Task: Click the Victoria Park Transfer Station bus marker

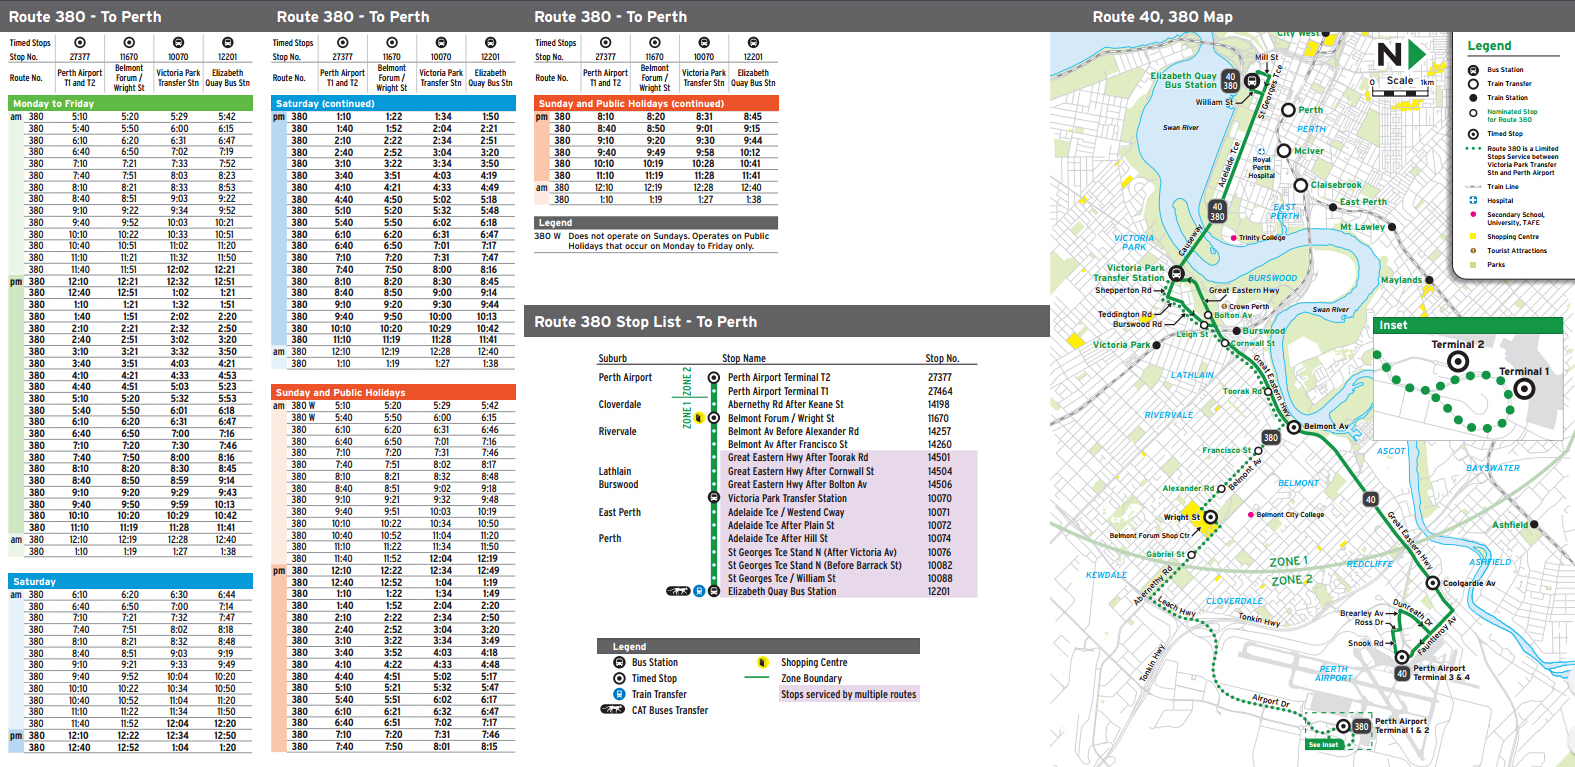Action: coord(1177,273)
